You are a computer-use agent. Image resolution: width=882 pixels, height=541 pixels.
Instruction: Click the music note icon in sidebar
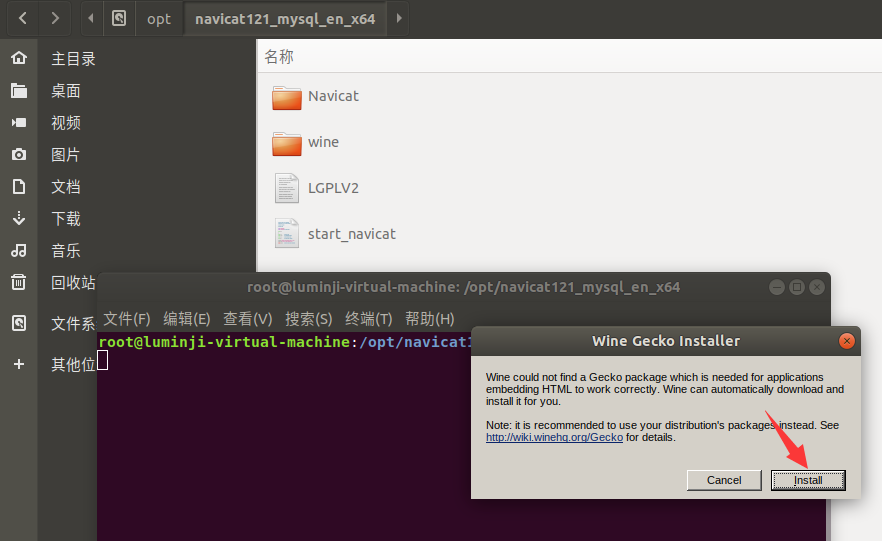19,250
